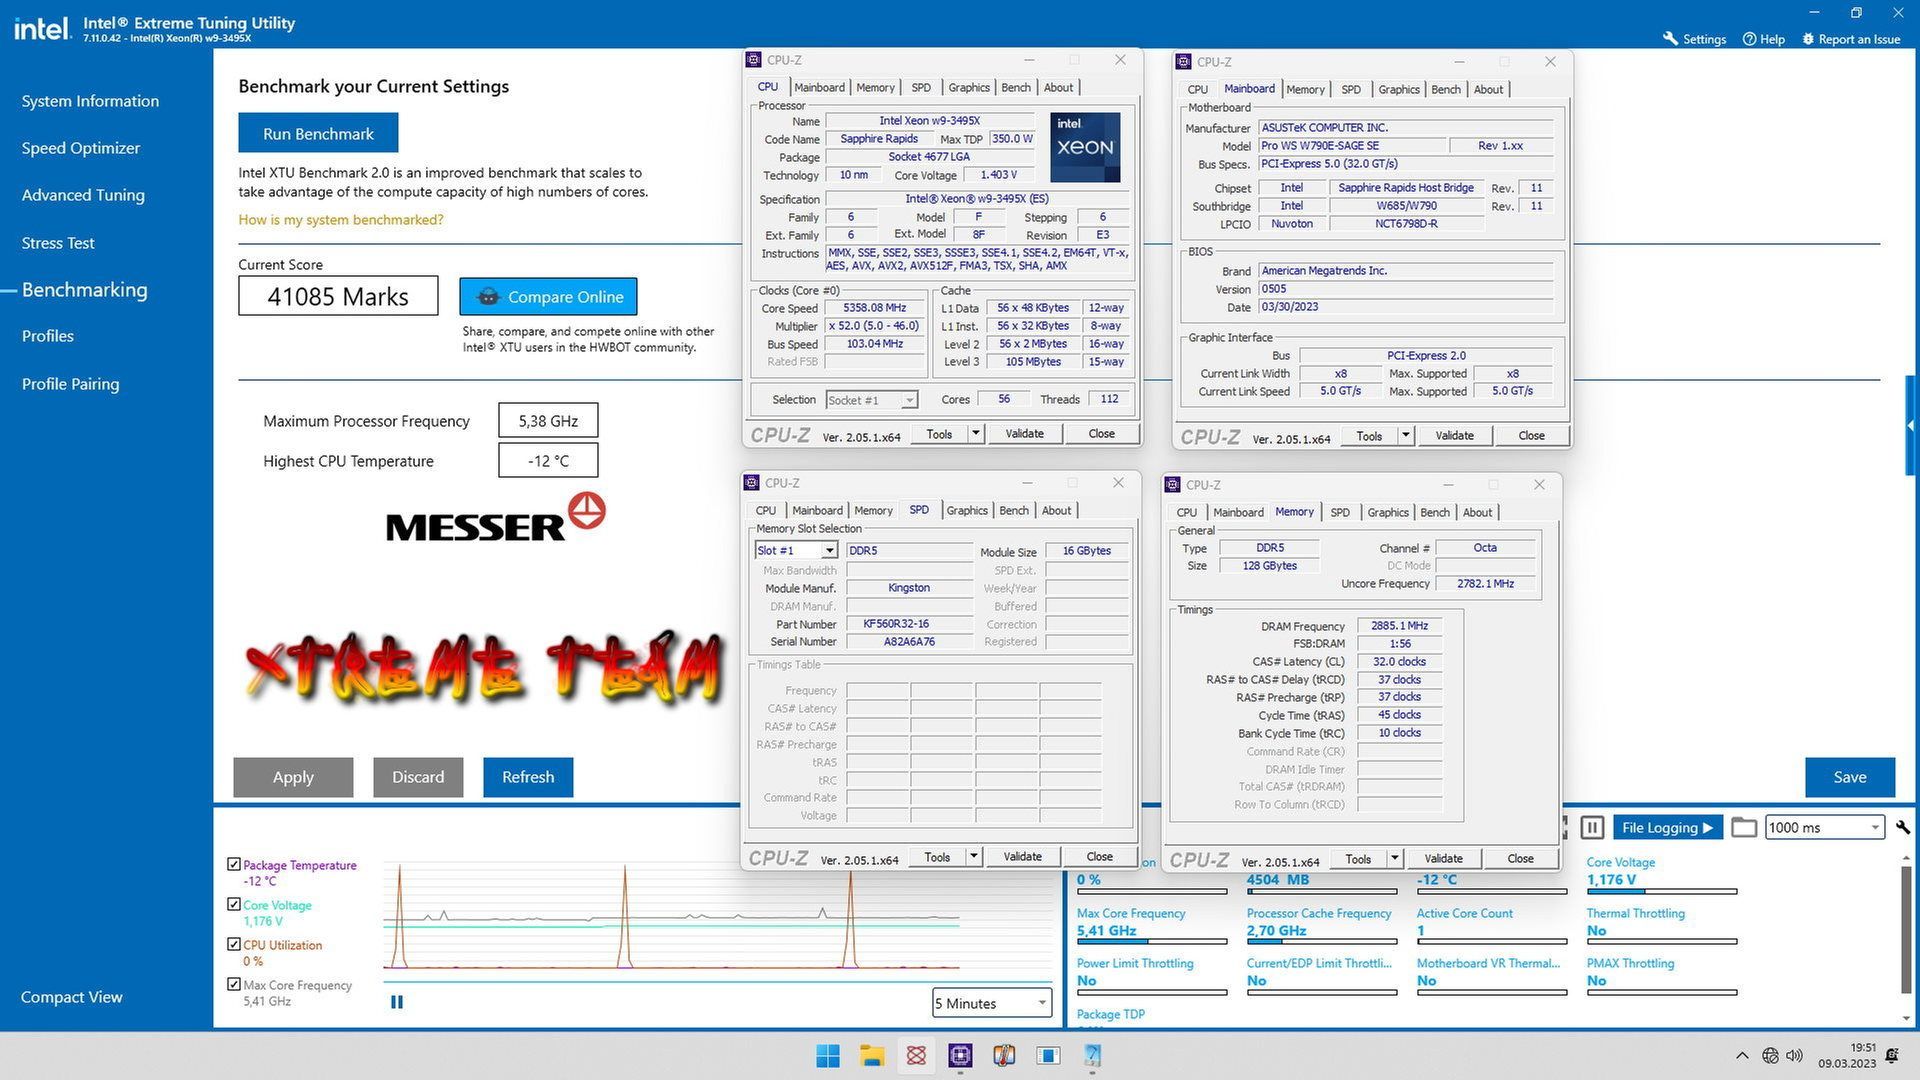Switch to SPD tab in Memory window
1920x1080 pixels.
tap(1339, 513)
